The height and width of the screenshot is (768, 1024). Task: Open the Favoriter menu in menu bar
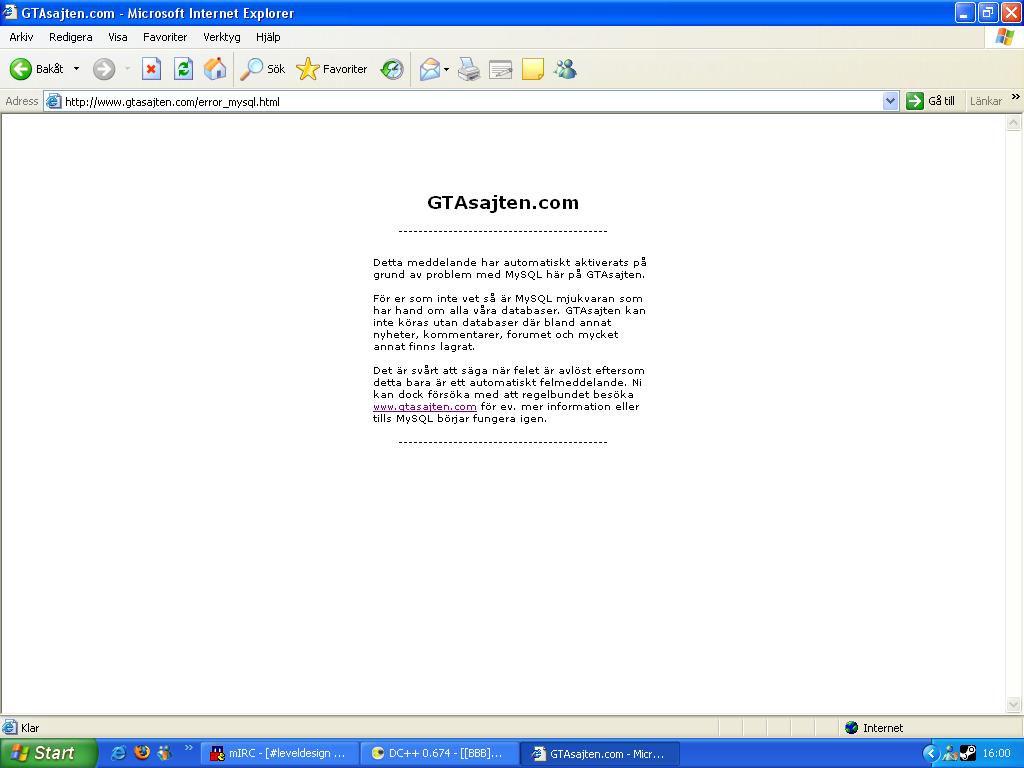pos(165,37)
